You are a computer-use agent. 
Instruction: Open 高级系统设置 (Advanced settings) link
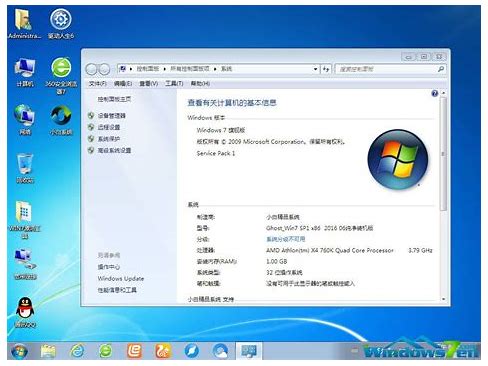point(114,150)
